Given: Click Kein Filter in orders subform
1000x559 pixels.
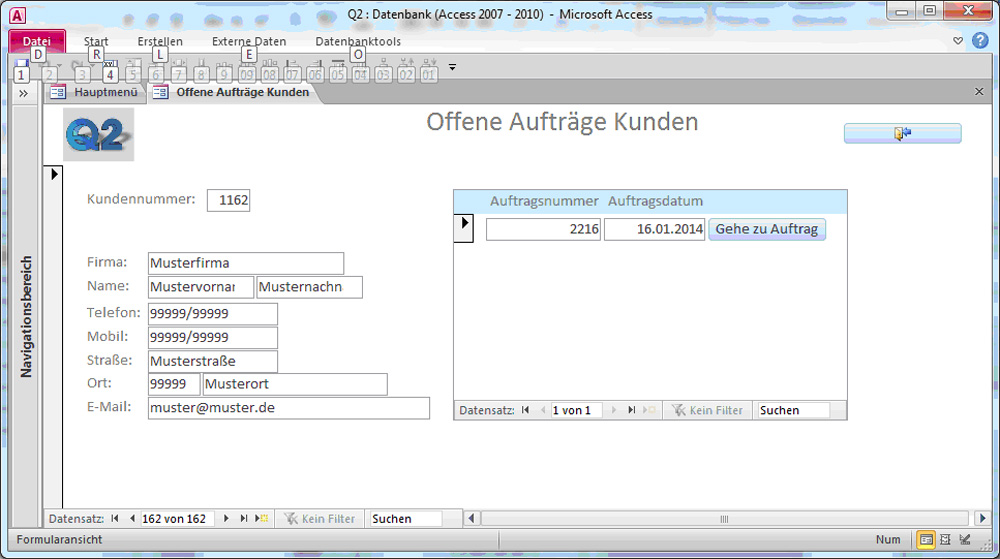Looking at the screenshot, I should [x=708, y=410].
